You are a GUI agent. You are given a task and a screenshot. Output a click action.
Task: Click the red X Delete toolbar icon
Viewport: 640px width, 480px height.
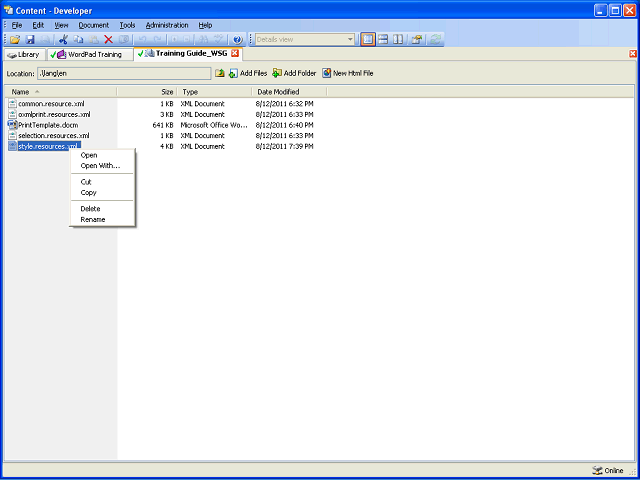pyautogui.click(x=109, y=40)
